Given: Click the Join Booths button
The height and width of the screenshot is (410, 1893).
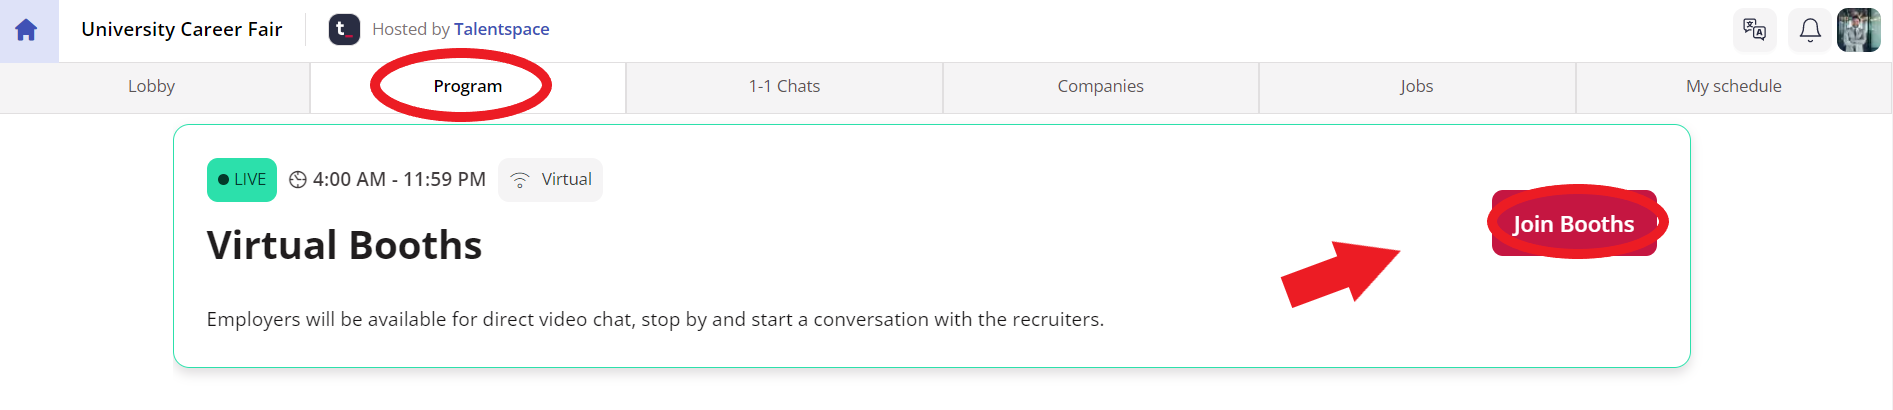Looking at the screenshot, I should pyautogui.click(x=1574, y=223).
